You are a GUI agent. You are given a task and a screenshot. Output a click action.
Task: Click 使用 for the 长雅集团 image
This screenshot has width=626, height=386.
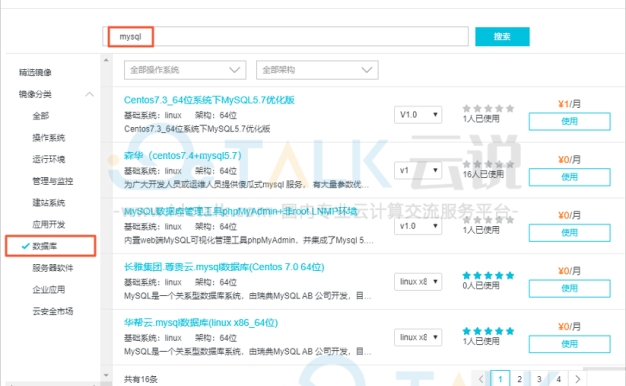point(569,288)
